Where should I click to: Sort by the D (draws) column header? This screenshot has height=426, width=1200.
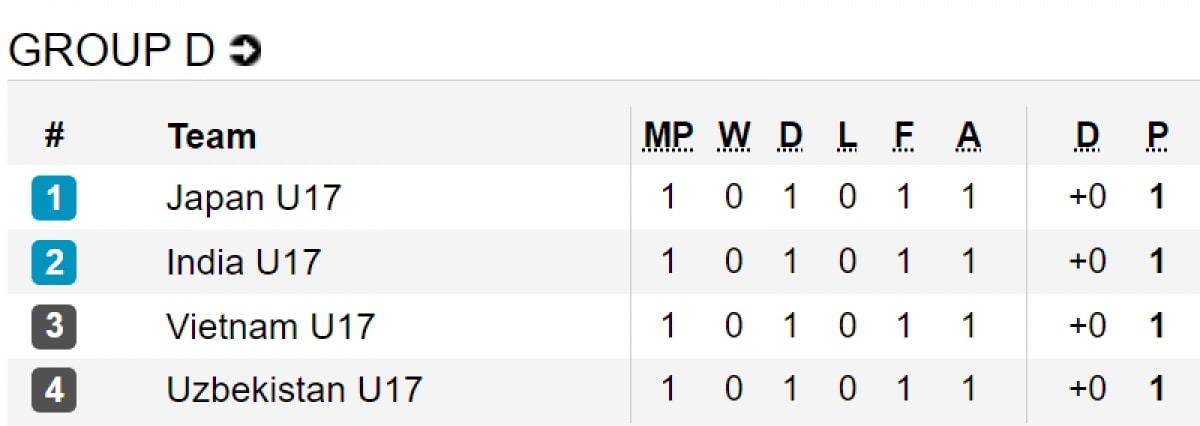[790, 136]
